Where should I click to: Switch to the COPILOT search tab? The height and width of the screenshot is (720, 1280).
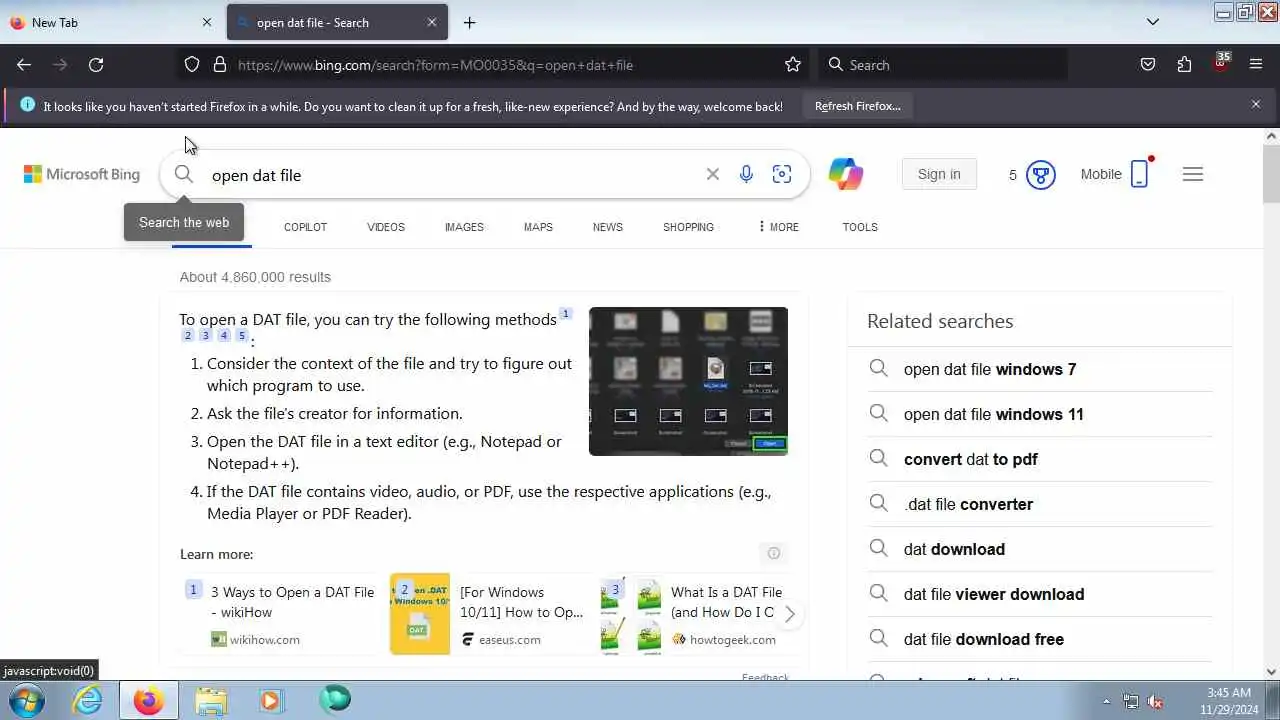pos(305,227)
